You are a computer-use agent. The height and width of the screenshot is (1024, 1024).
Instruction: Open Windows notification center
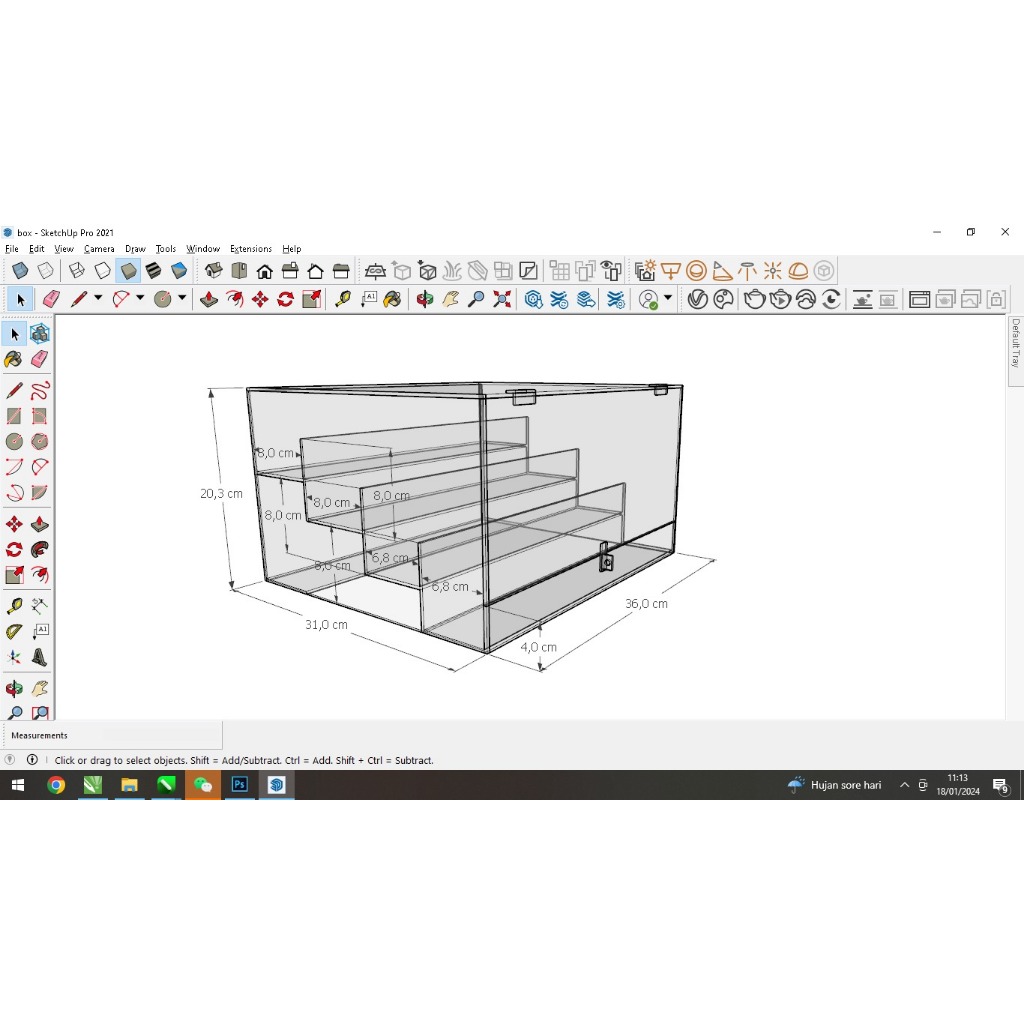pos(1000,785)
